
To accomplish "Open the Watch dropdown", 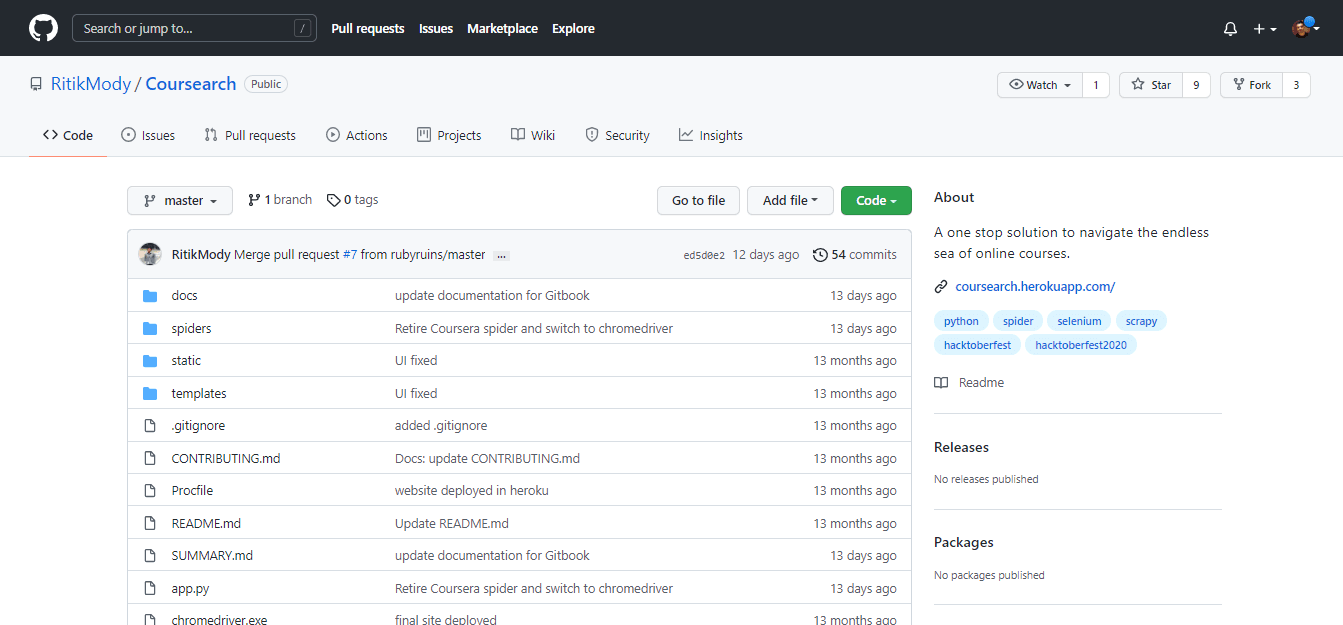I will tap(1040, 85).
